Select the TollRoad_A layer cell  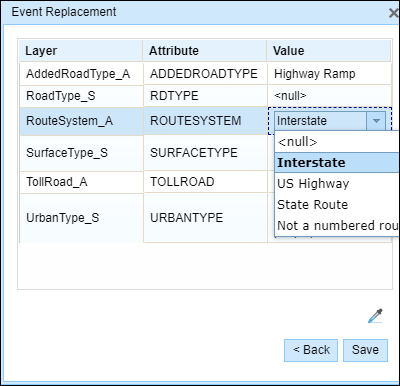coord(81,182)
